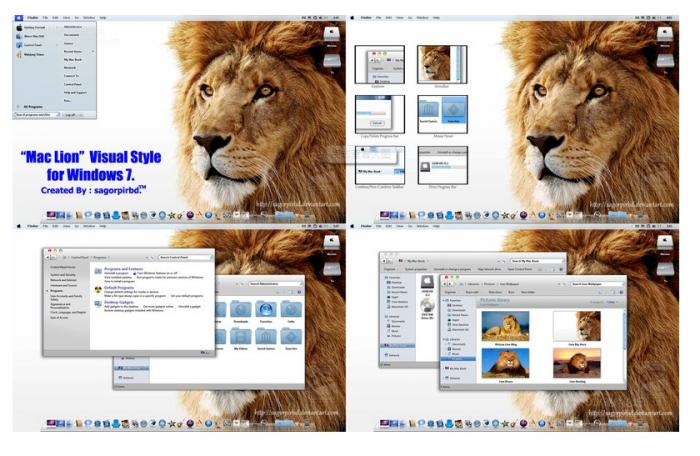Open the Downloads folder behind the Control Panel window
The image size is (700, 456).
click(x=241, y=311)
